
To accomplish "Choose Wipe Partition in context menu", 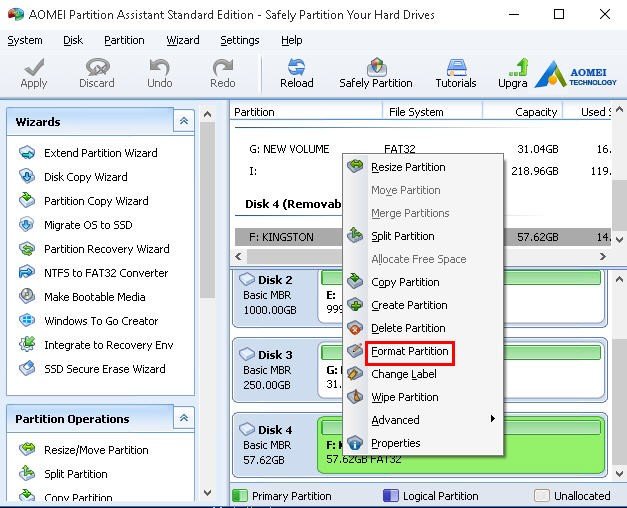I will pyautogui.click(x=423, y=397).
